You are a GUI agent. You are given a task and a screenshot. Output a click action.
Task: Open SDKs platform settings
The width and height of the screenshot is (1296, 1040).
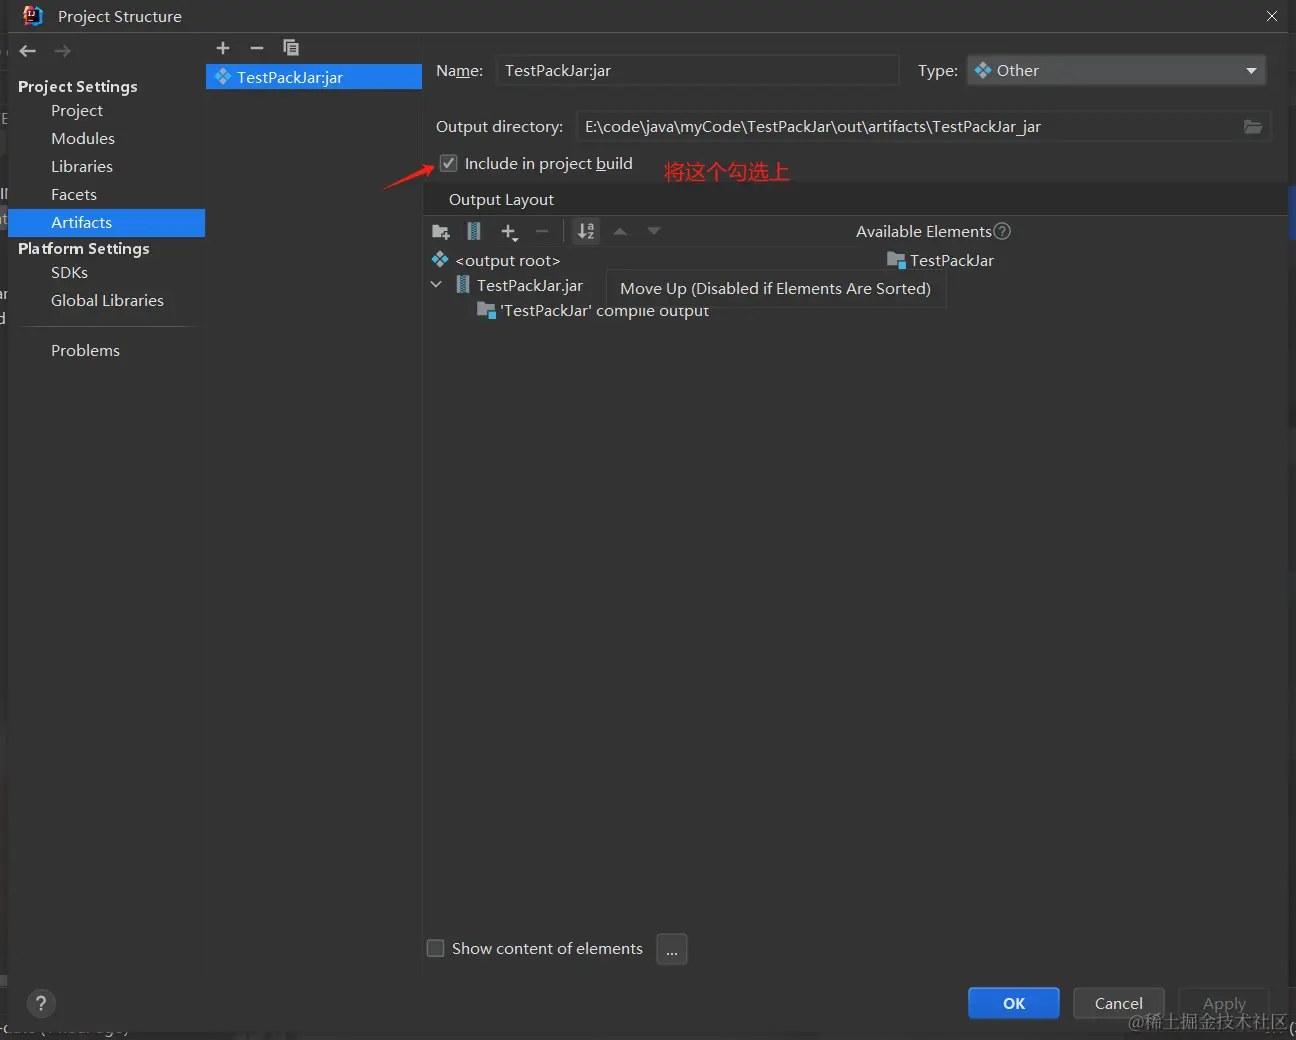[69, 273]
